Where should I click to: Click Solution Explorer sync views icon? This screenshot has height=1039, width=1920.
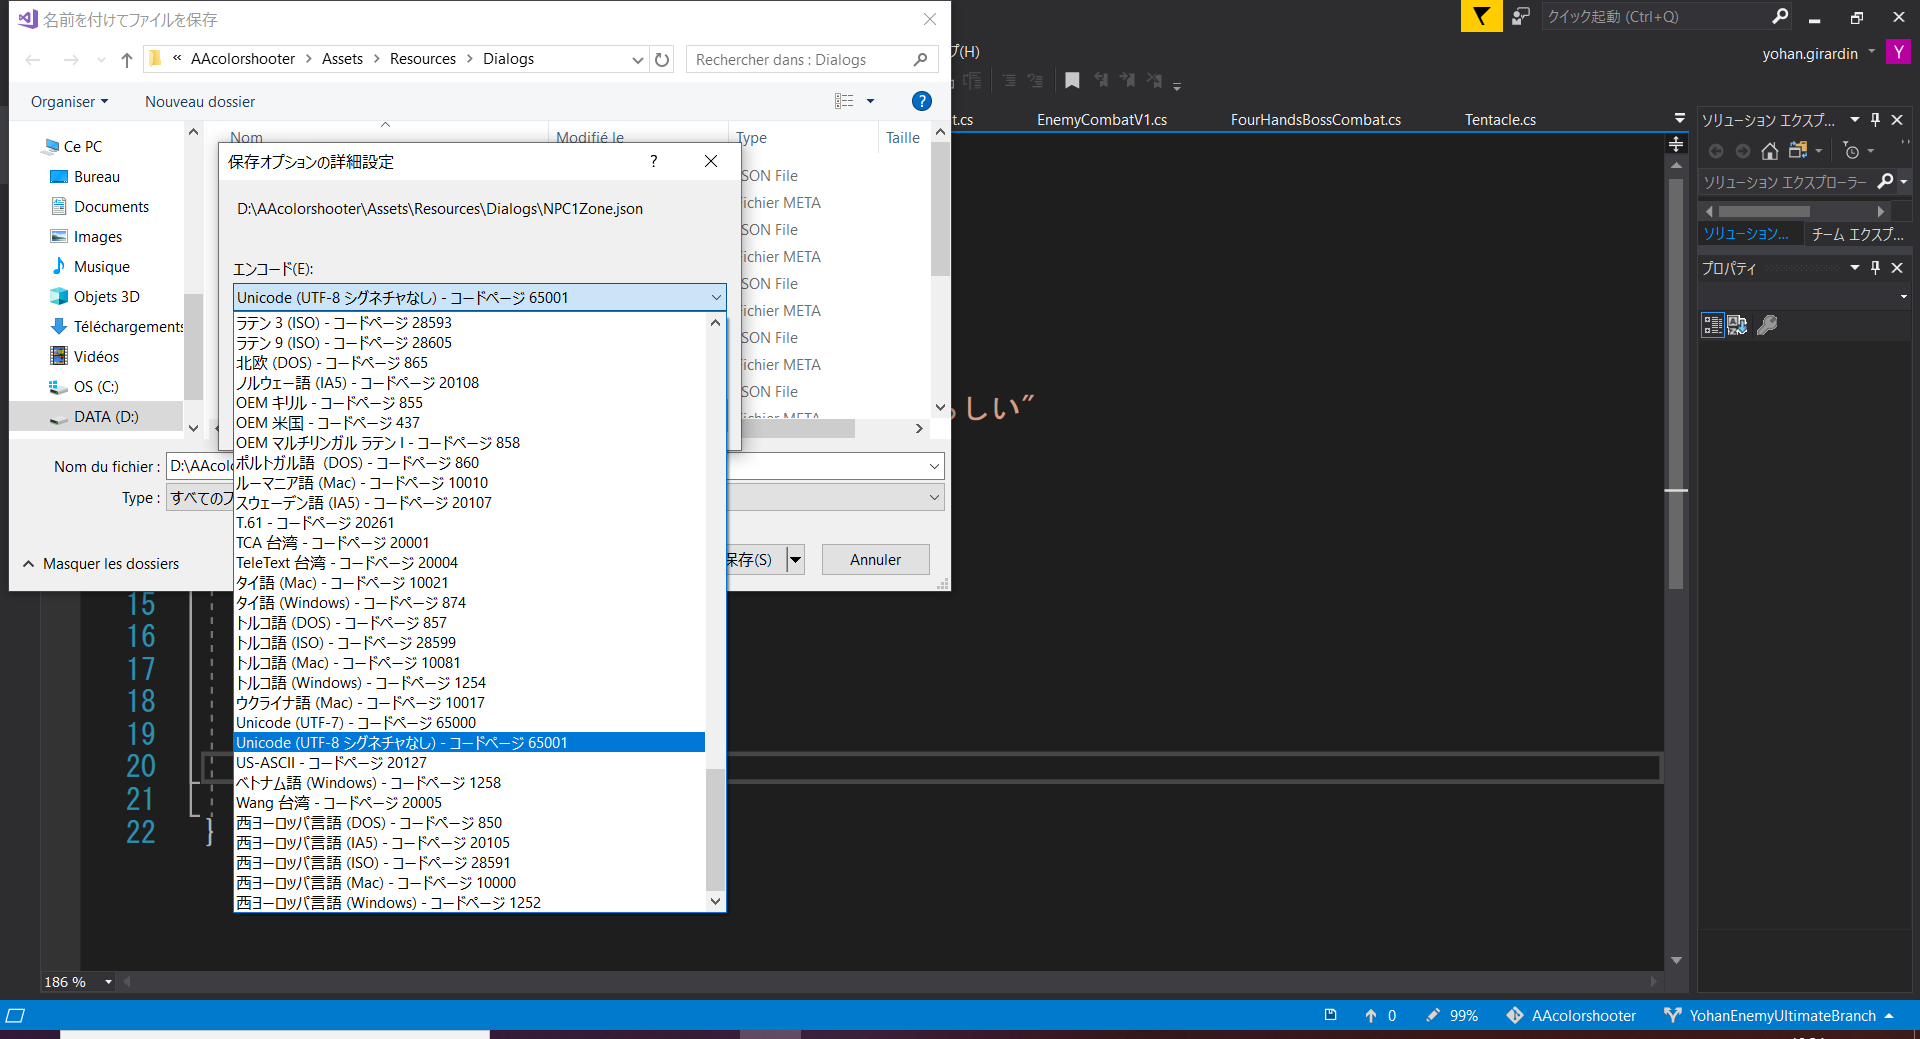pos(1798,151)
